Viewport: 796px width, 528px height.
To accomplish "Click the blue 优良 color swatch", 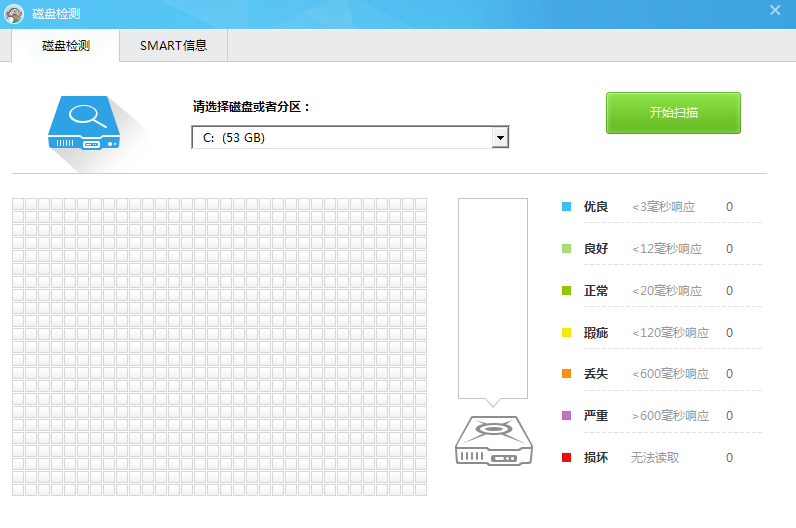I will 567,207.
